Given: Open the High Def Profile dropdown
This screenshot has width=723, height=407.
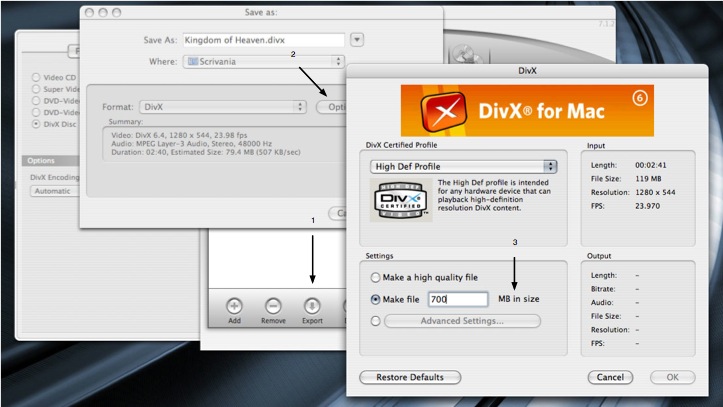Looking at the screenshot, I should point(463,166).
